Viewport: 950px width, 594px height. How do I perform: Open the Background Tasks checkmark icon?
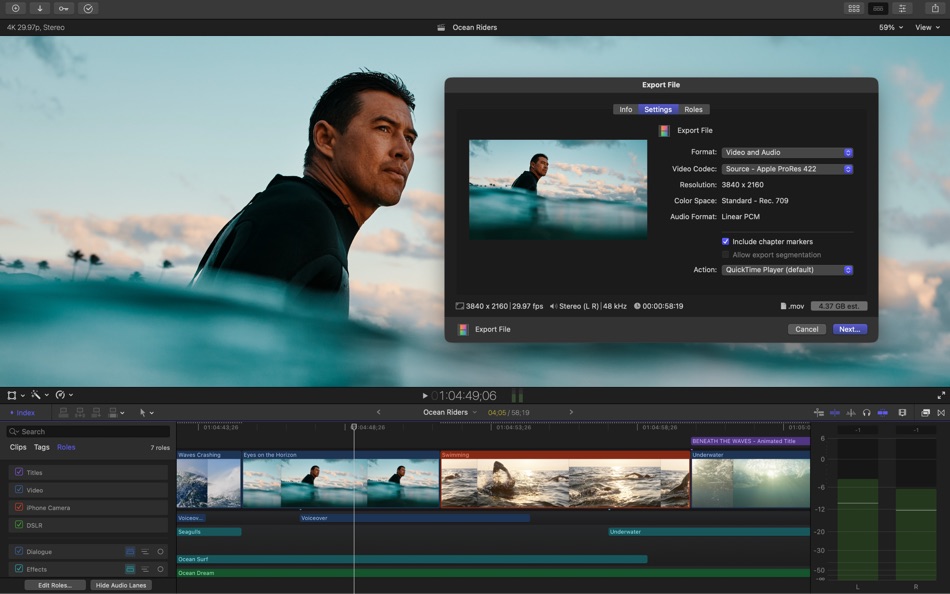click(88, 8)
